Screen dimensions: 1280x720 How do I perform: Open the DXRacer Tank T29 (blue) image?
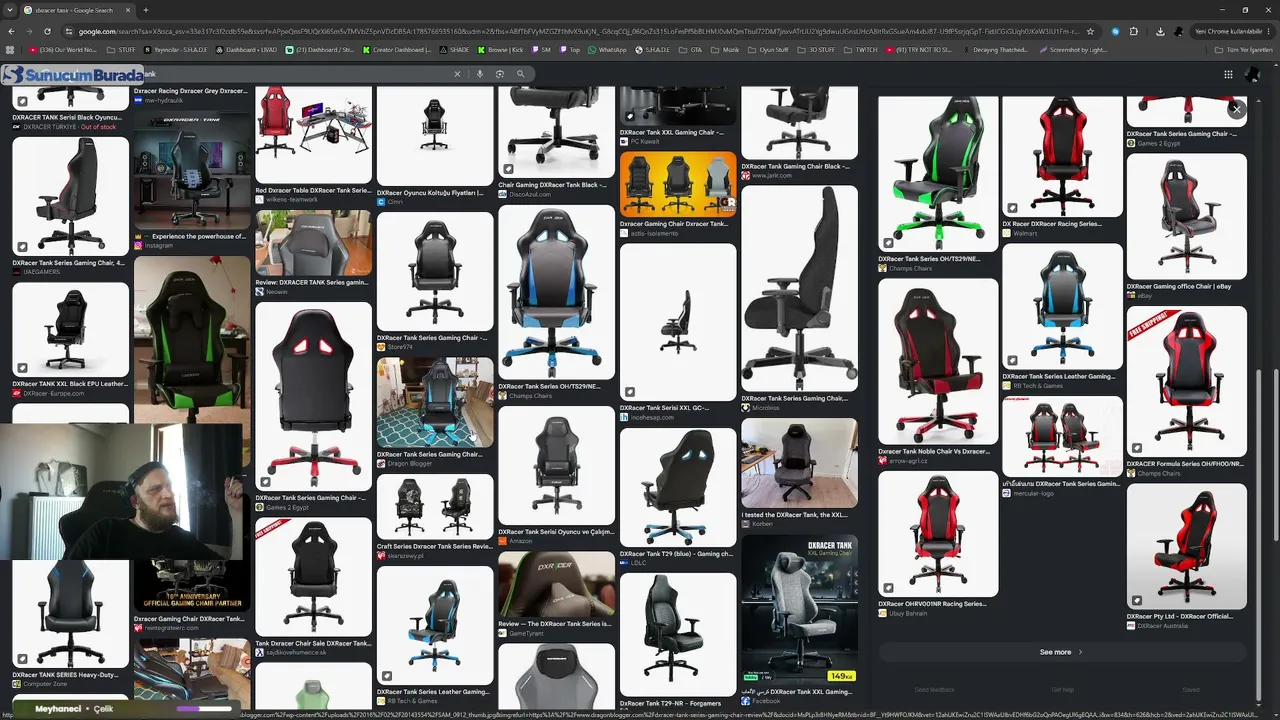point(678,488)
